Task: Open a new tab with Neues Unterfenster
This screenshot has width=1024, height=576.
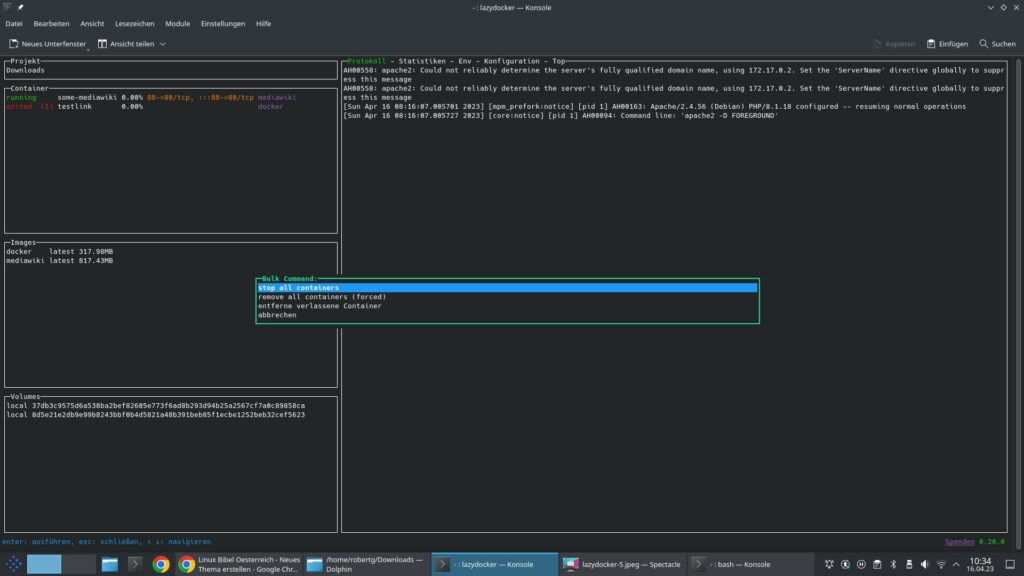Action: [48, 44]
